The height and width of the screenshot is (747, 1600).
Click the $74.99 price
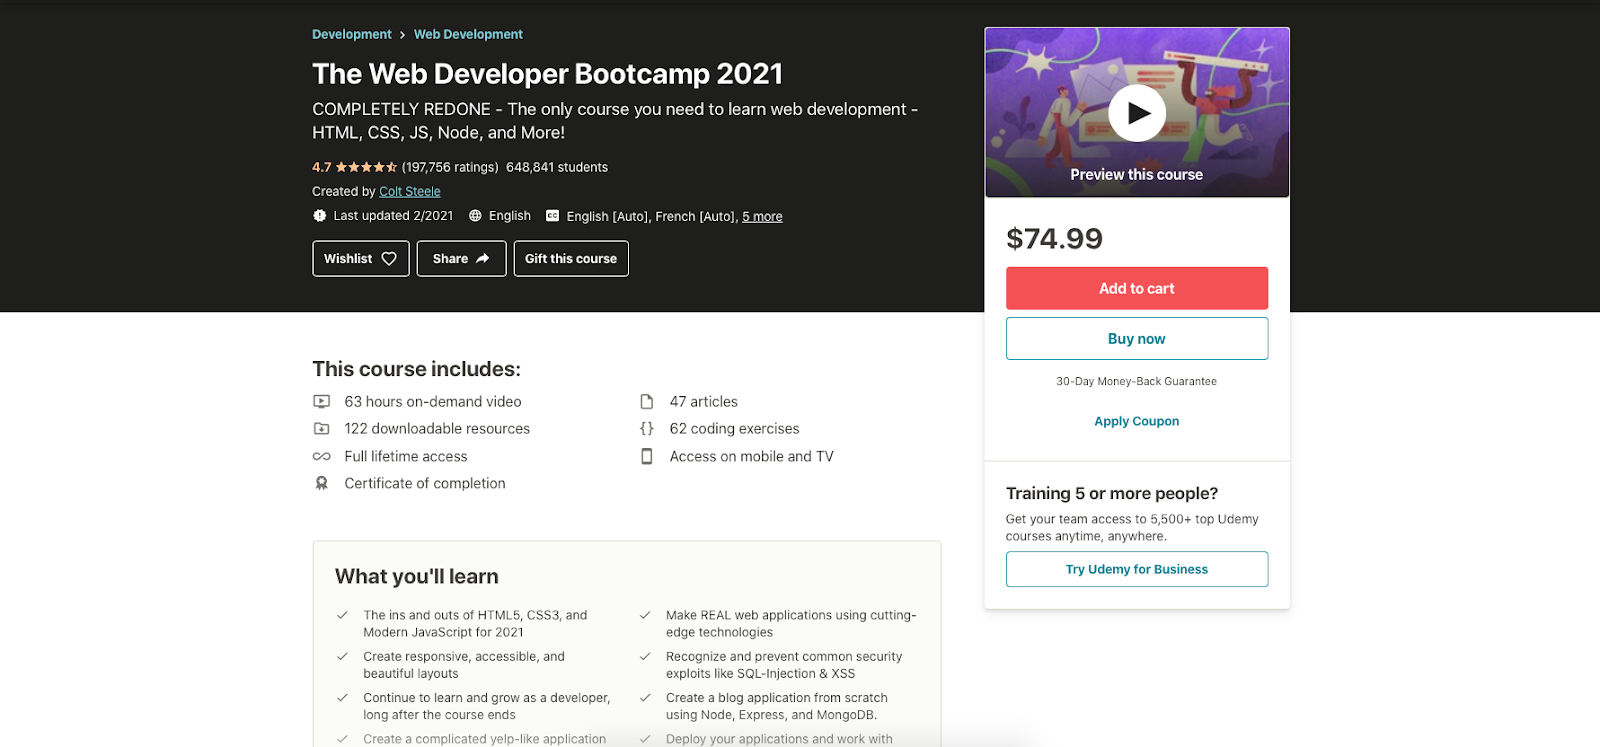pos(1054,238)
